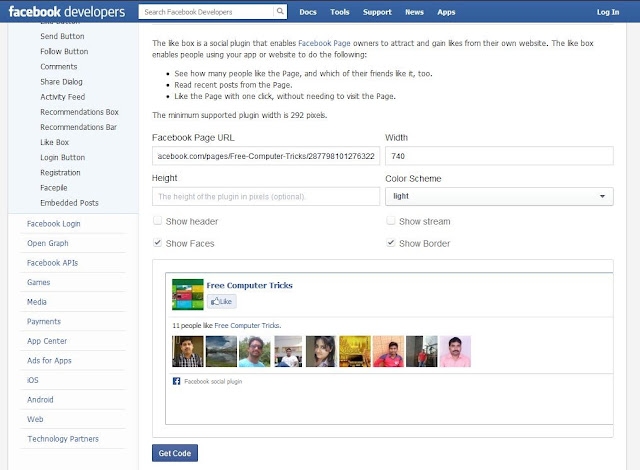Open Open Graph section
This screenshot has height=470, width=640.
pos(48,243)
